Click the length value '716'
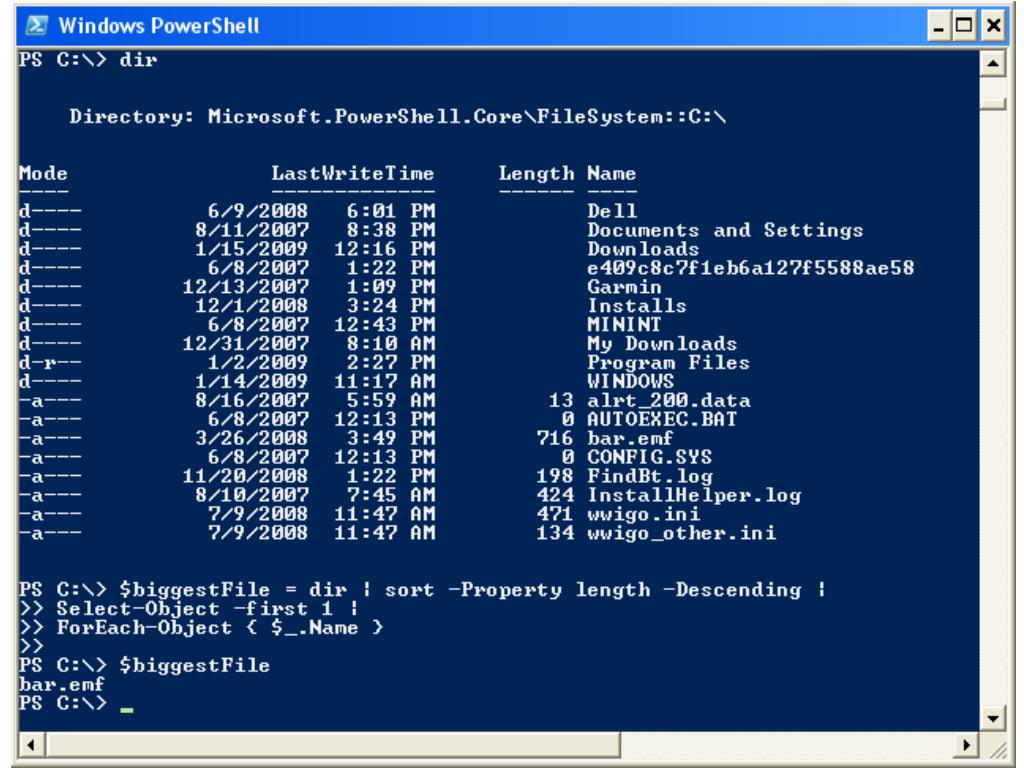This screenshot has height=768, width=1024. [x=555, y=438]
